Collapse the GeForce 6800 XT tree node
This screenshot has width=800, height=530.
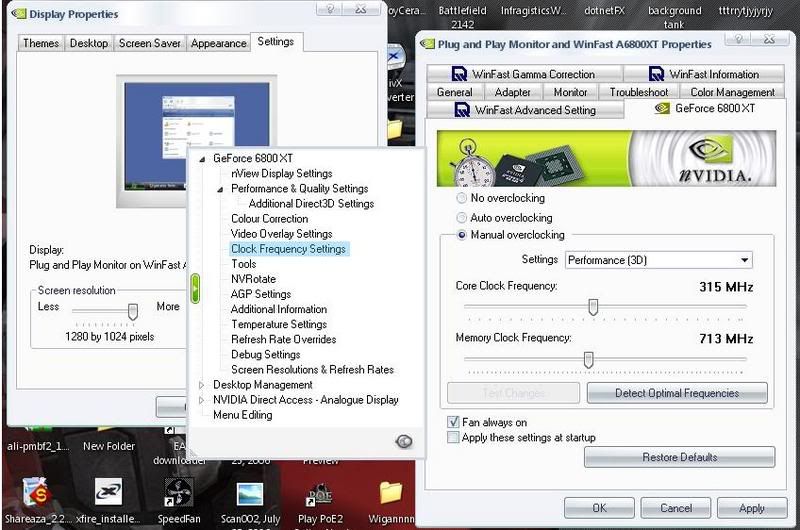coord(202,159)
